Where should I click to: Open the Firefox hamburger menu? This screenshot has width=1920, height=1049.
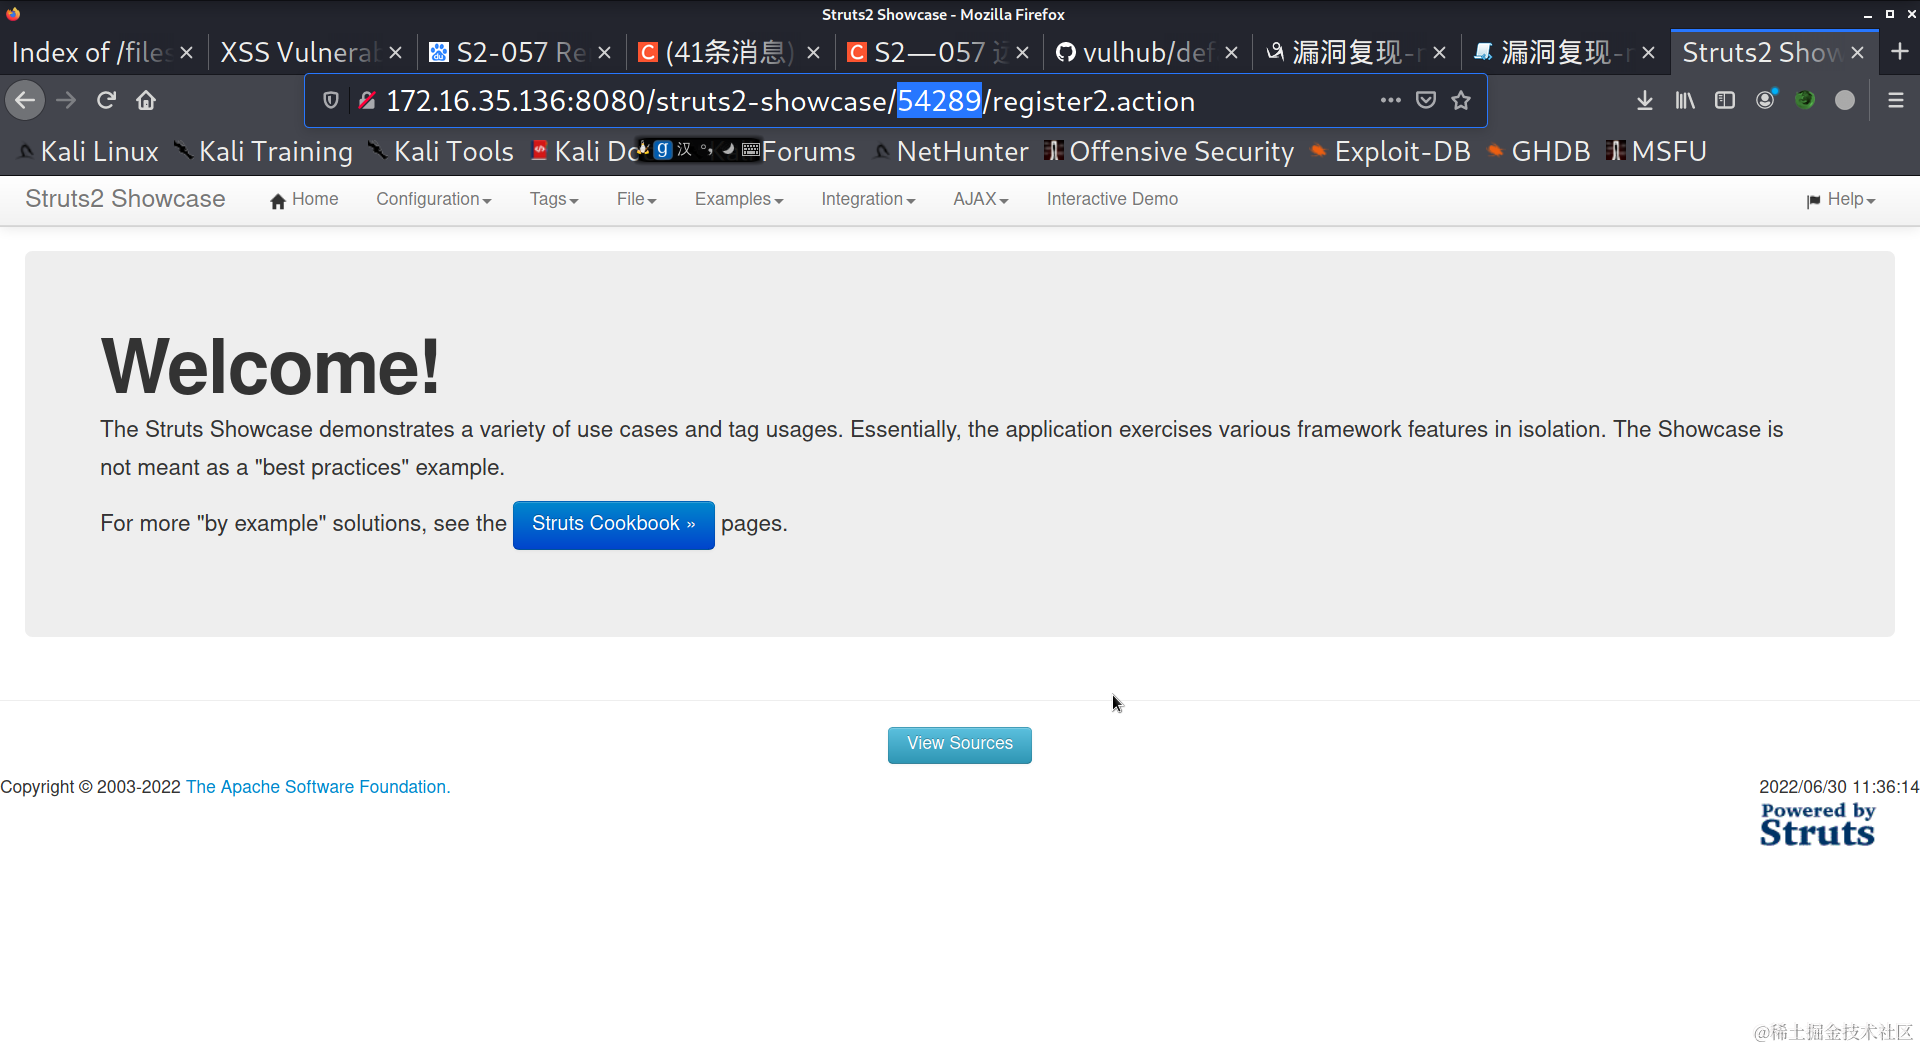pyautogui.click(x=1895, y=100)
